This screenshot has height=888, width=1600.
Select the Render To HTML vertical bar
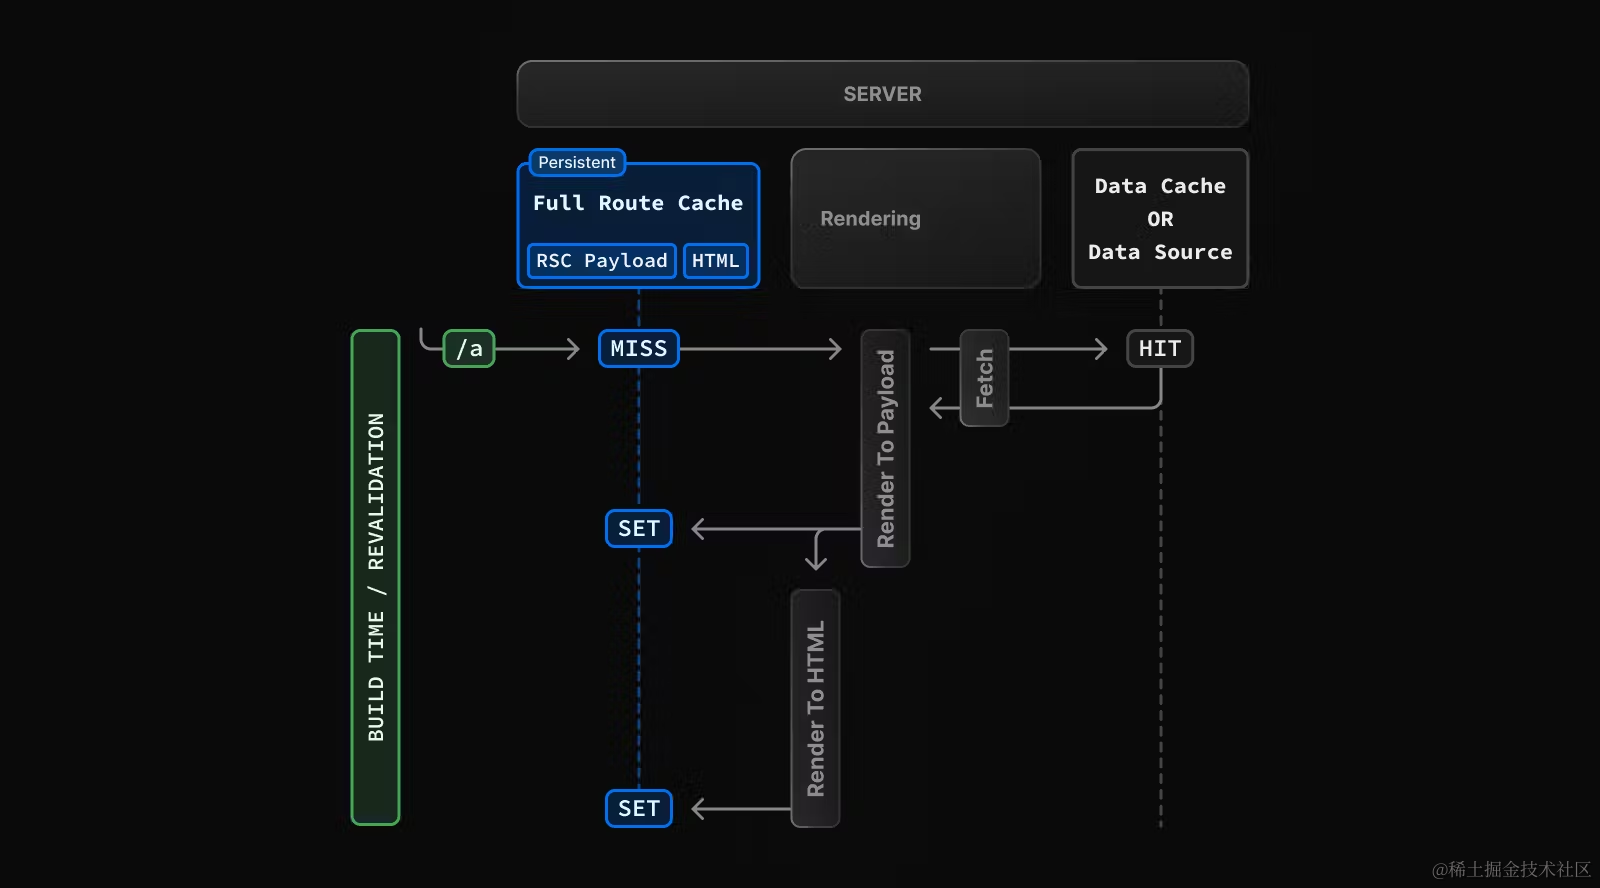coord(815,708)
